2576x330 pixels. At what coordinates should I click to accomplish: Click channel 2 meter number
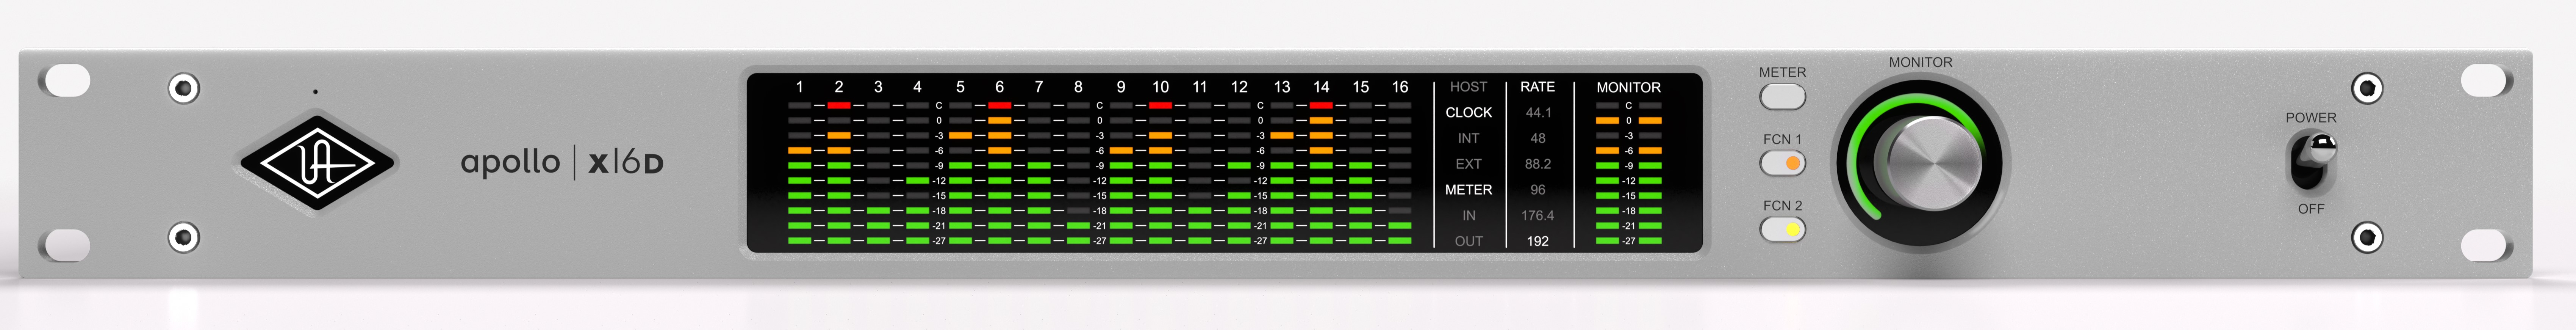click(x=839, y=87)
